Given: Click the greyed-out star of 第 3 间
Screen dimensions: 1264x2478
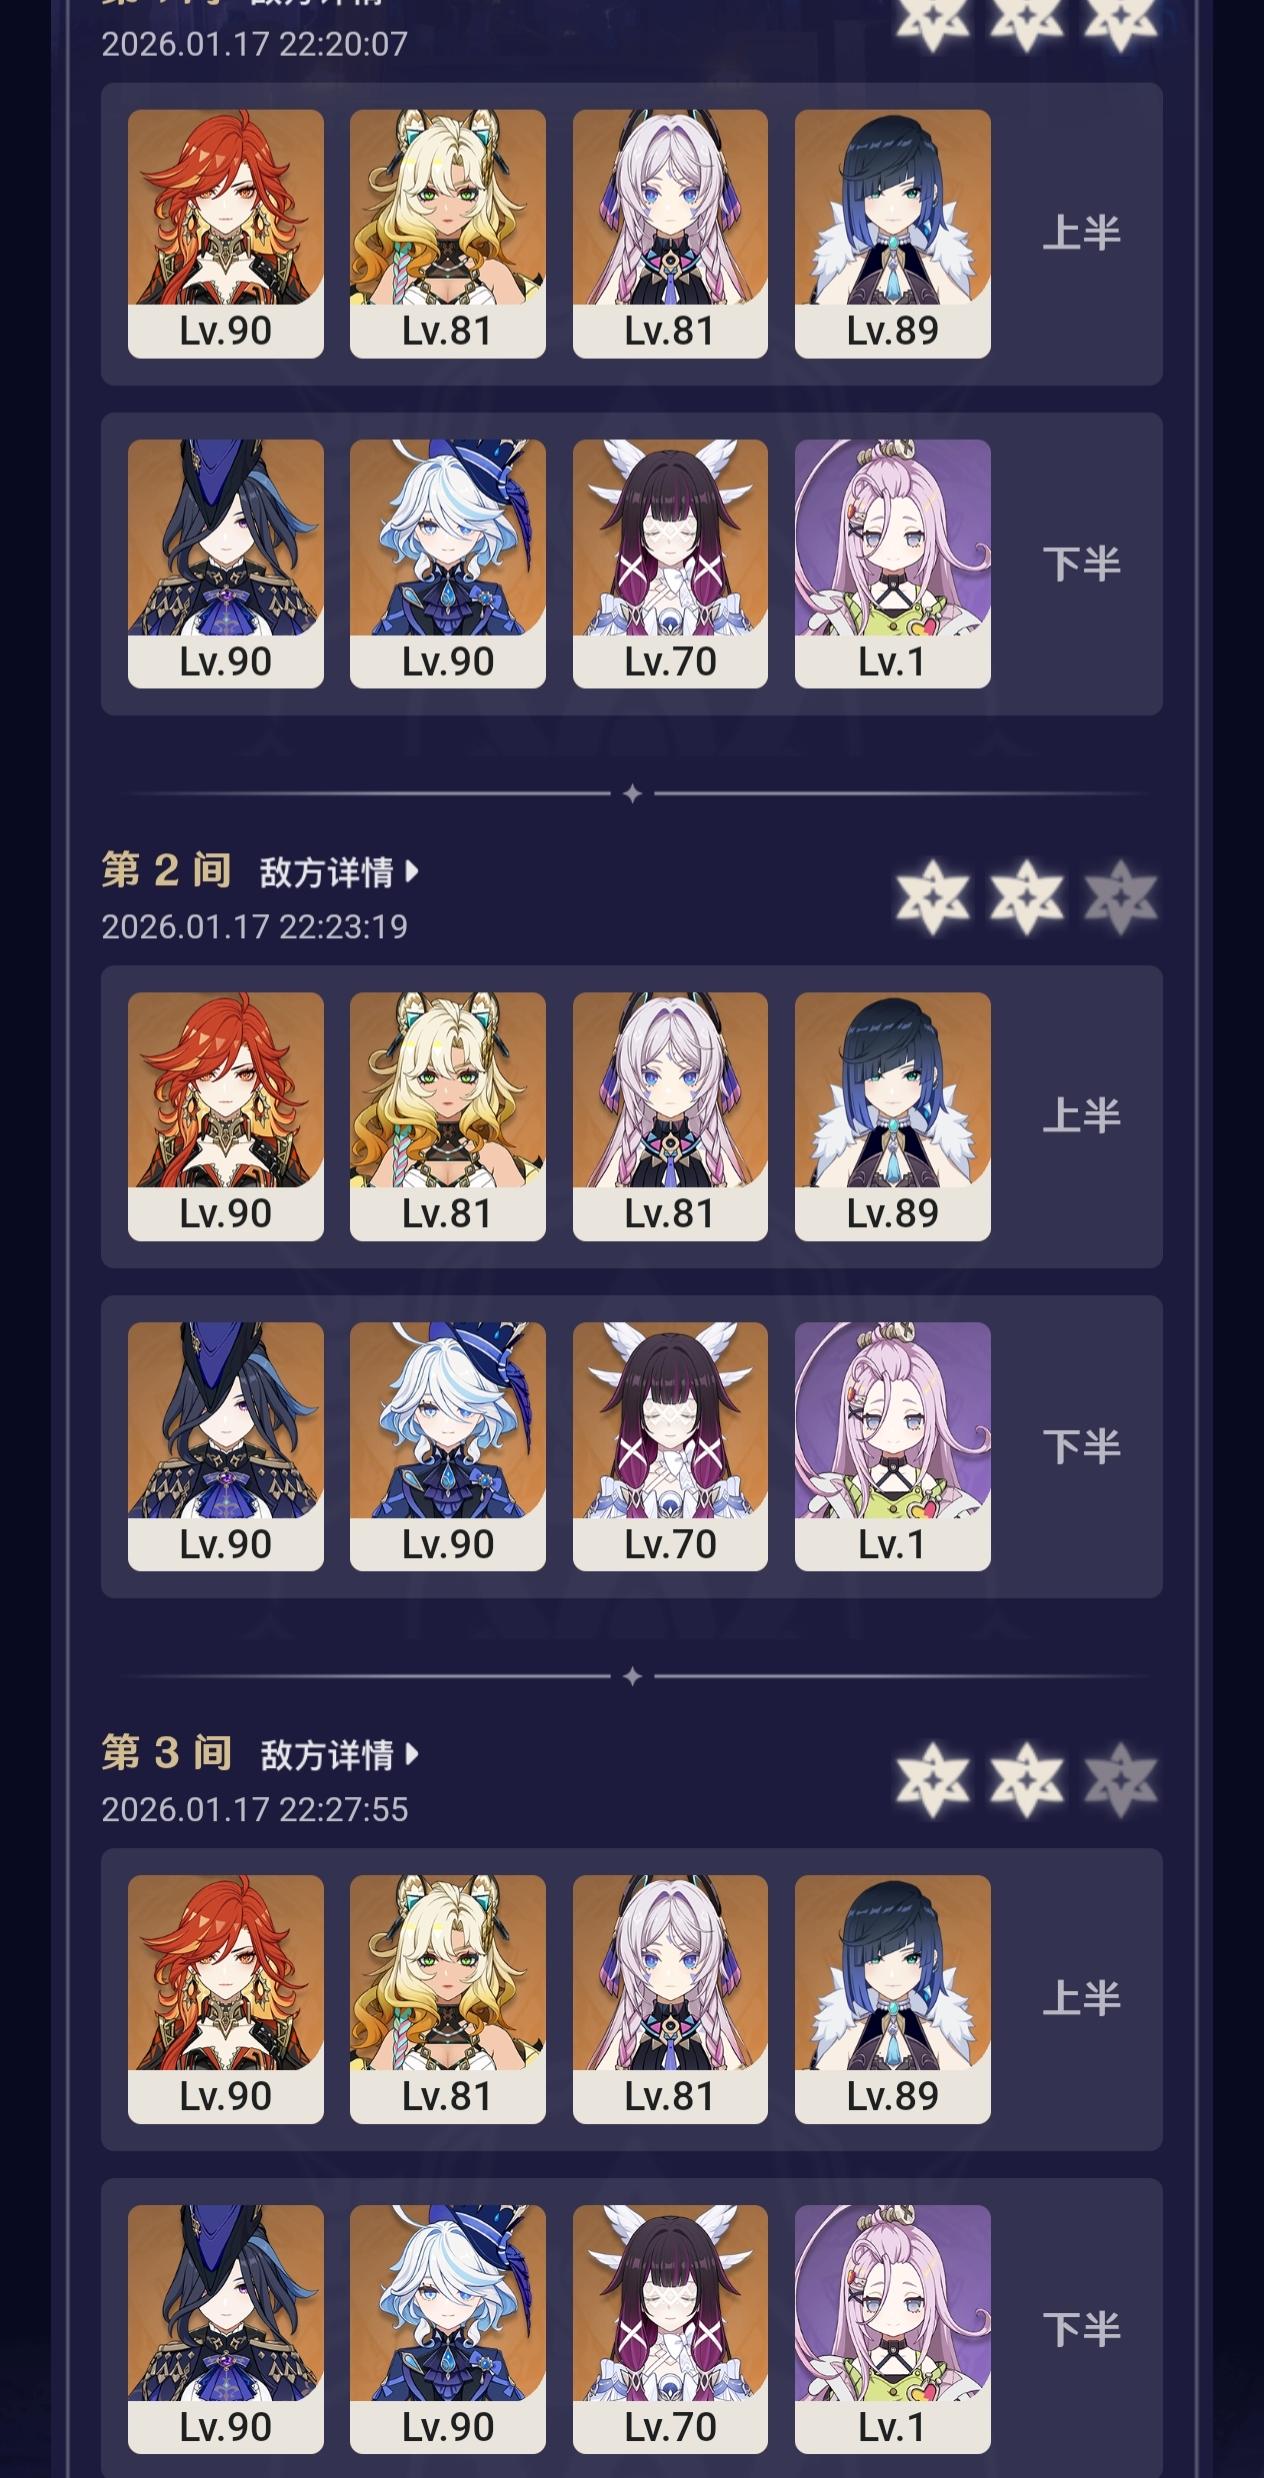Looking at the screenshot, I should click(1121, 1779).
